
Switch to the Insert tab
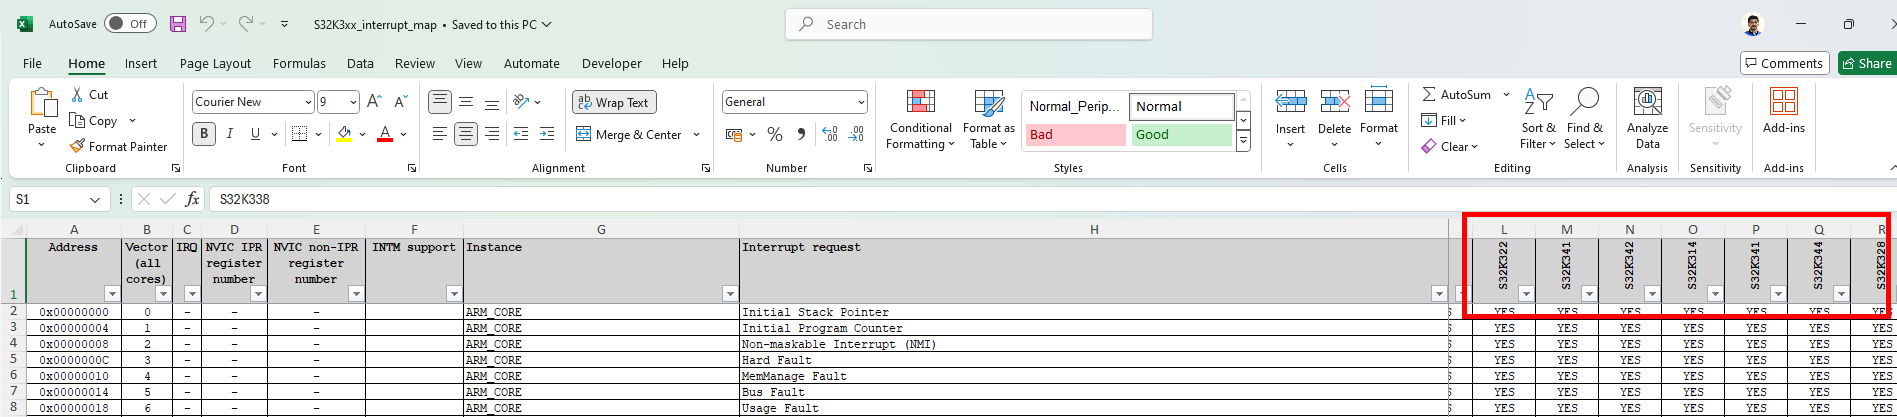tap(141, 63)
